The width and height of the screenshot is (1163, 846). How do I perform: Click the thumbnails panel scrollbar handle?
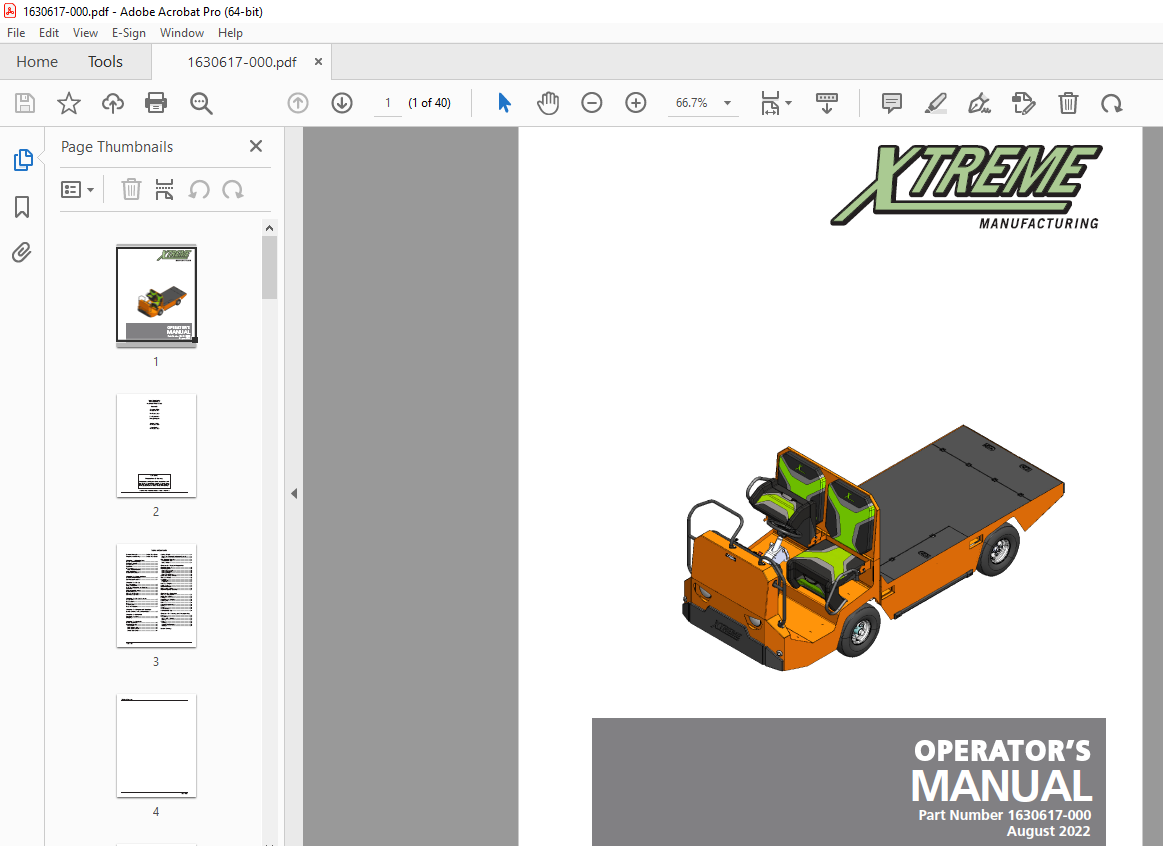[269, 268]
